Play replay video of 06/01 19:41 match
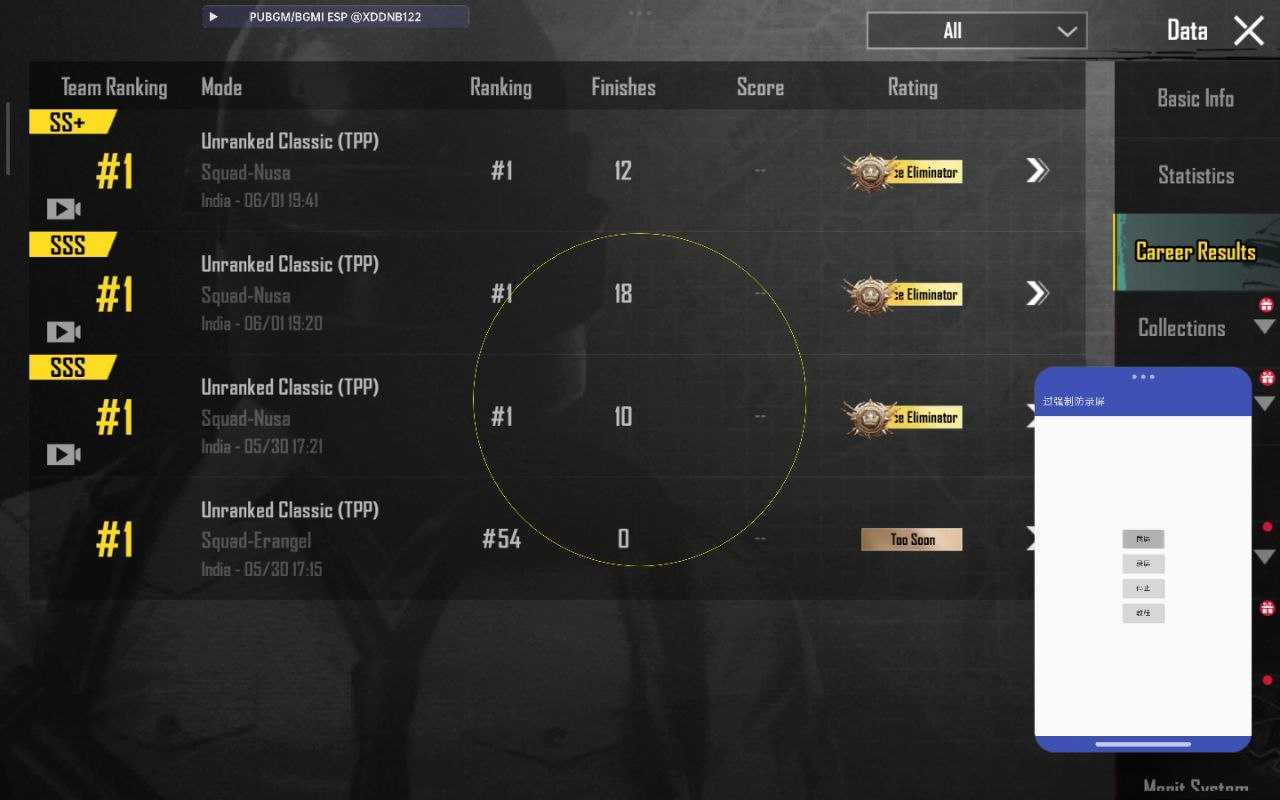The height and width of the screenshot is (800, 1280). coord(64,209)
